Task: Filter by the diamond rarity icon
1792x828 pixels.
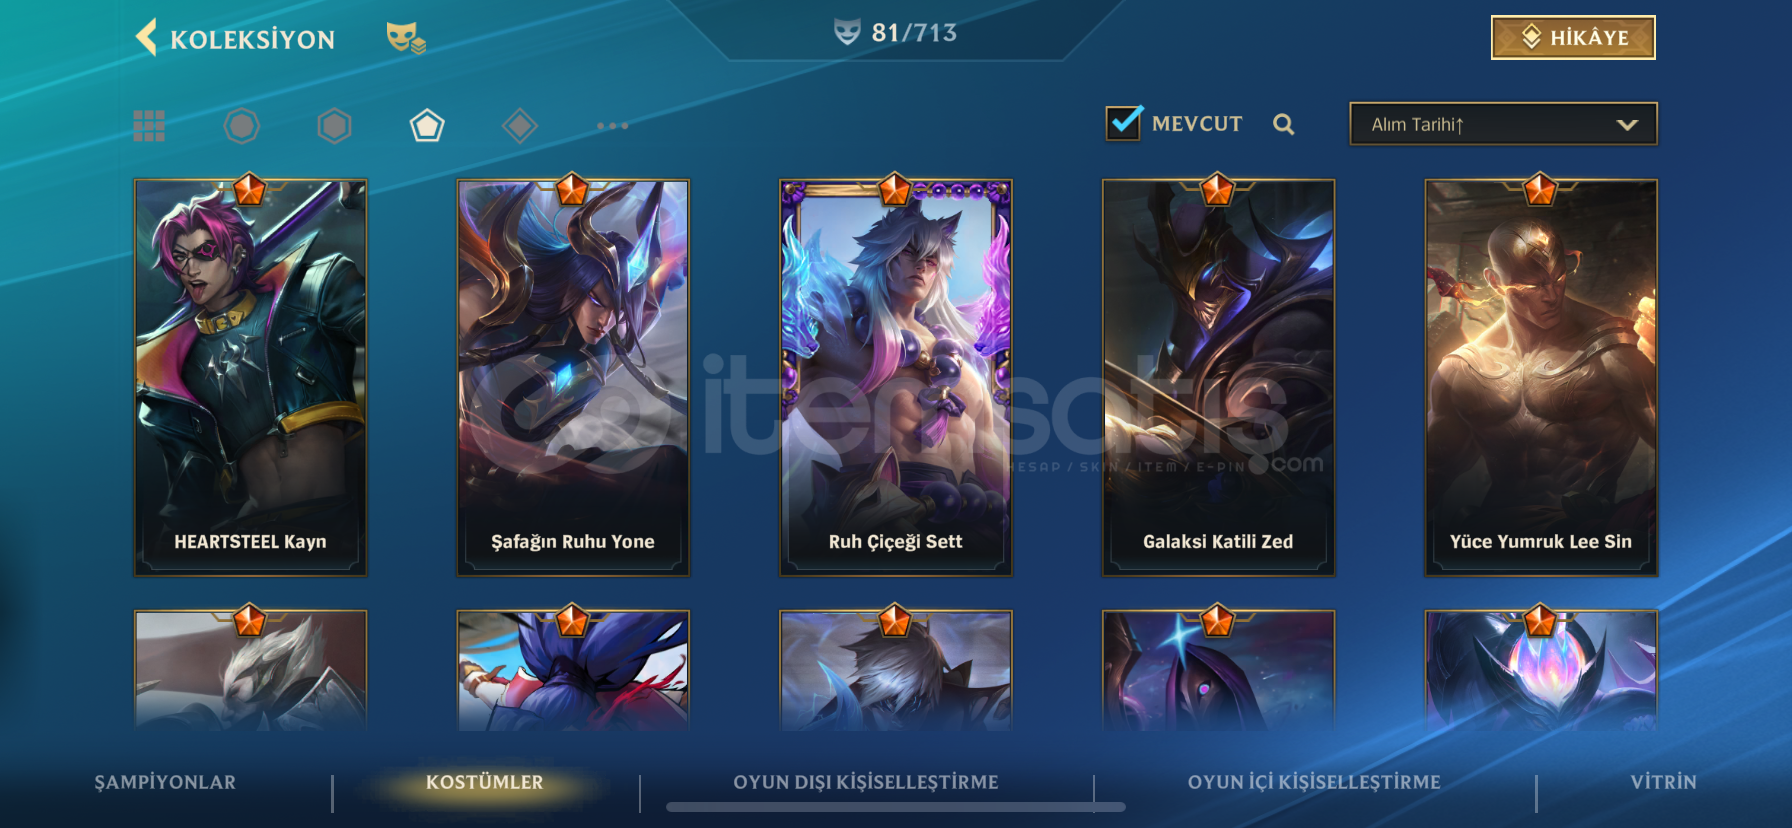Action: (520, 126)
